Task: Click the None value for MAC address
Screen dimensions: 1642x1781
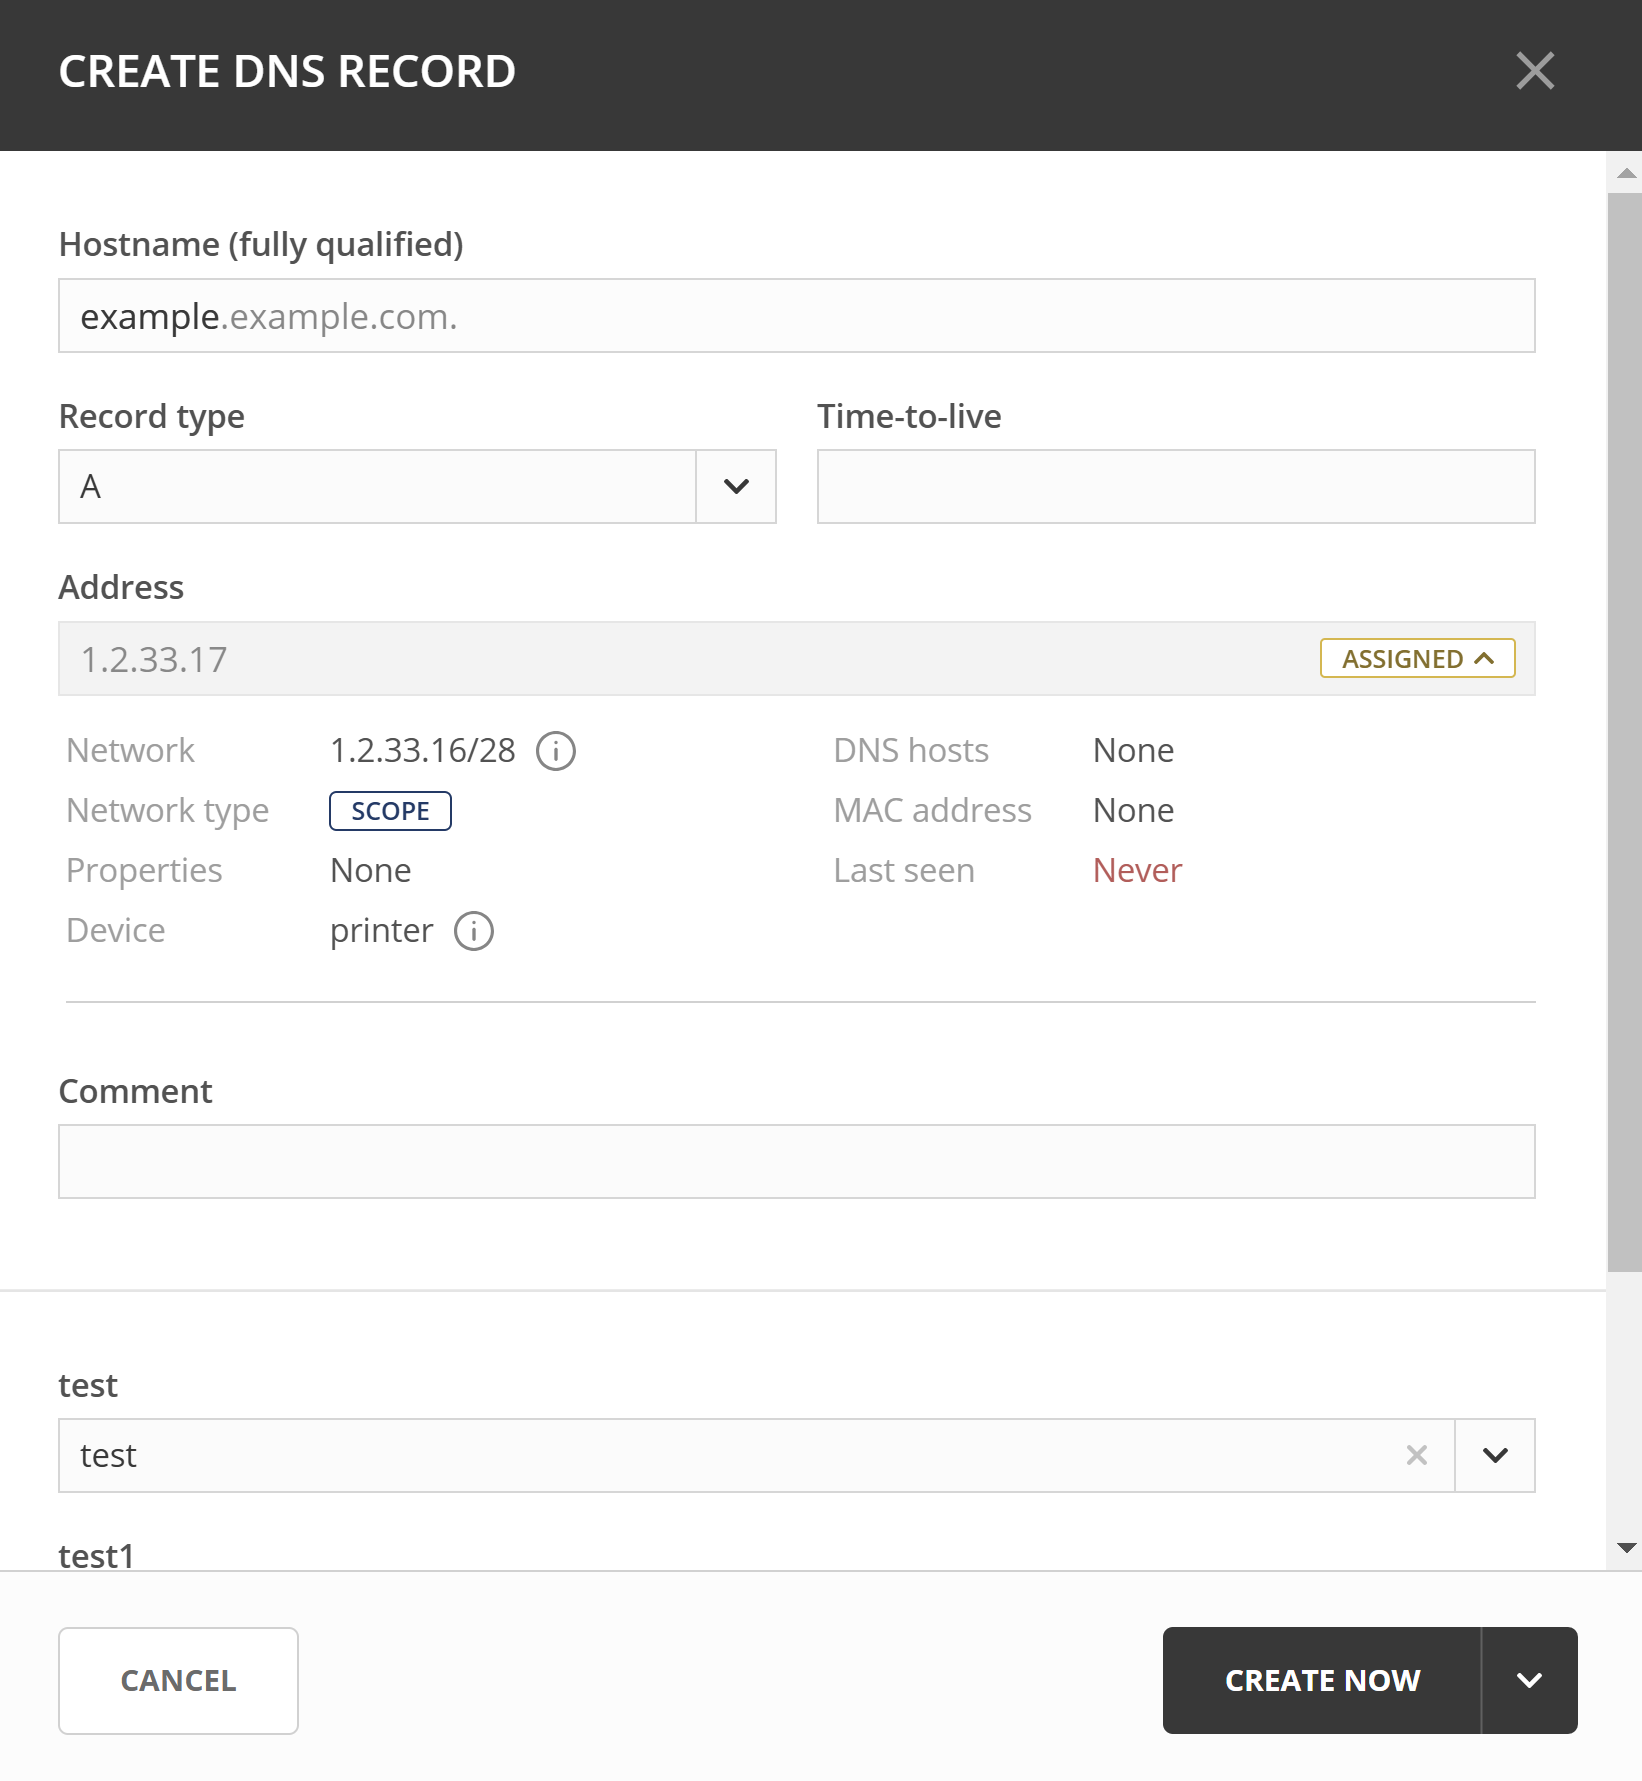Action: pyautogui.click(x=1132, y=810)
